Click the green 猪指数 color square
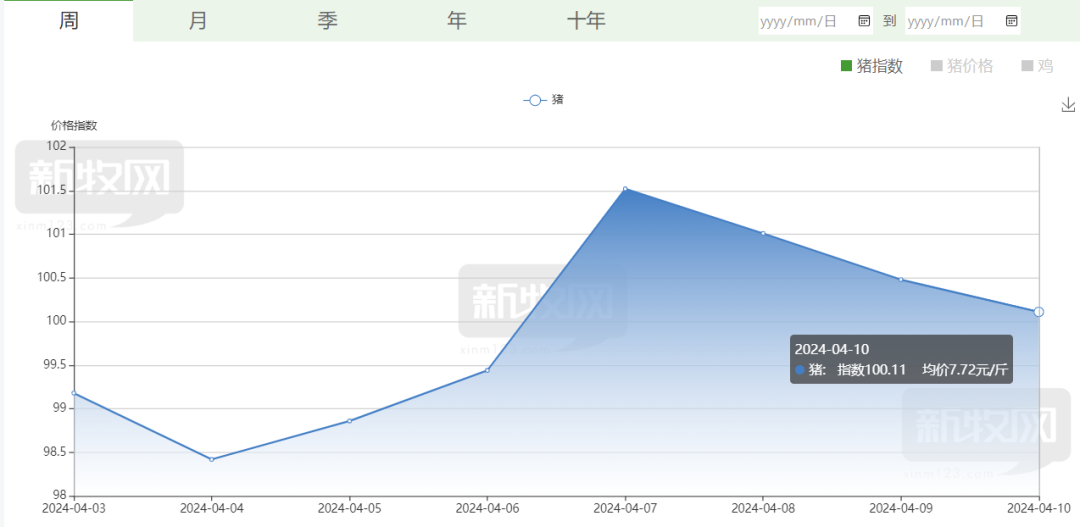The width and height of the screenshot is (1080, 527). click(847, 66)
